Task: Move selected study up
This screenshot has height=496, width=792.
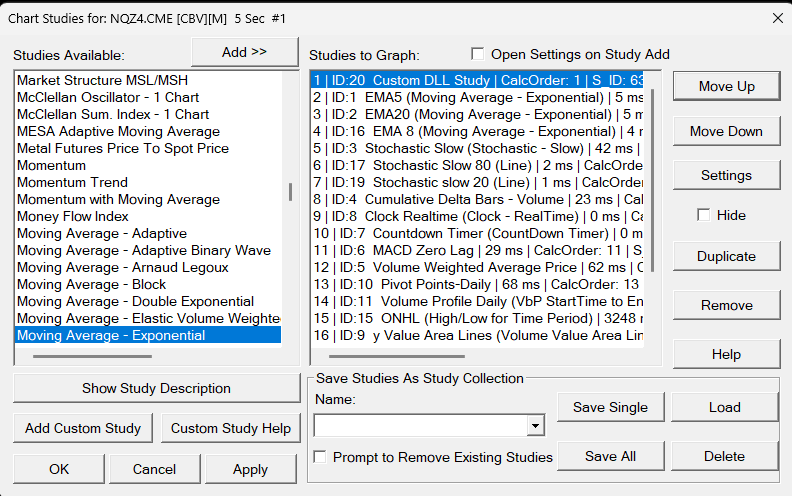Action: [x=726, y=86]
